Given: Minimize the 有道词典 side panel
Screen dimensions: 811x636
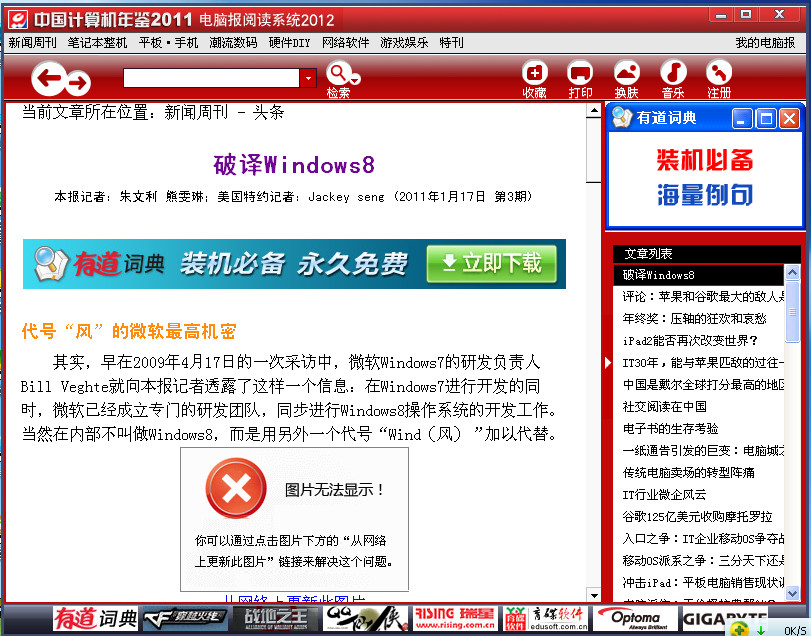Looking at the screenshot, I should point(742,118).
